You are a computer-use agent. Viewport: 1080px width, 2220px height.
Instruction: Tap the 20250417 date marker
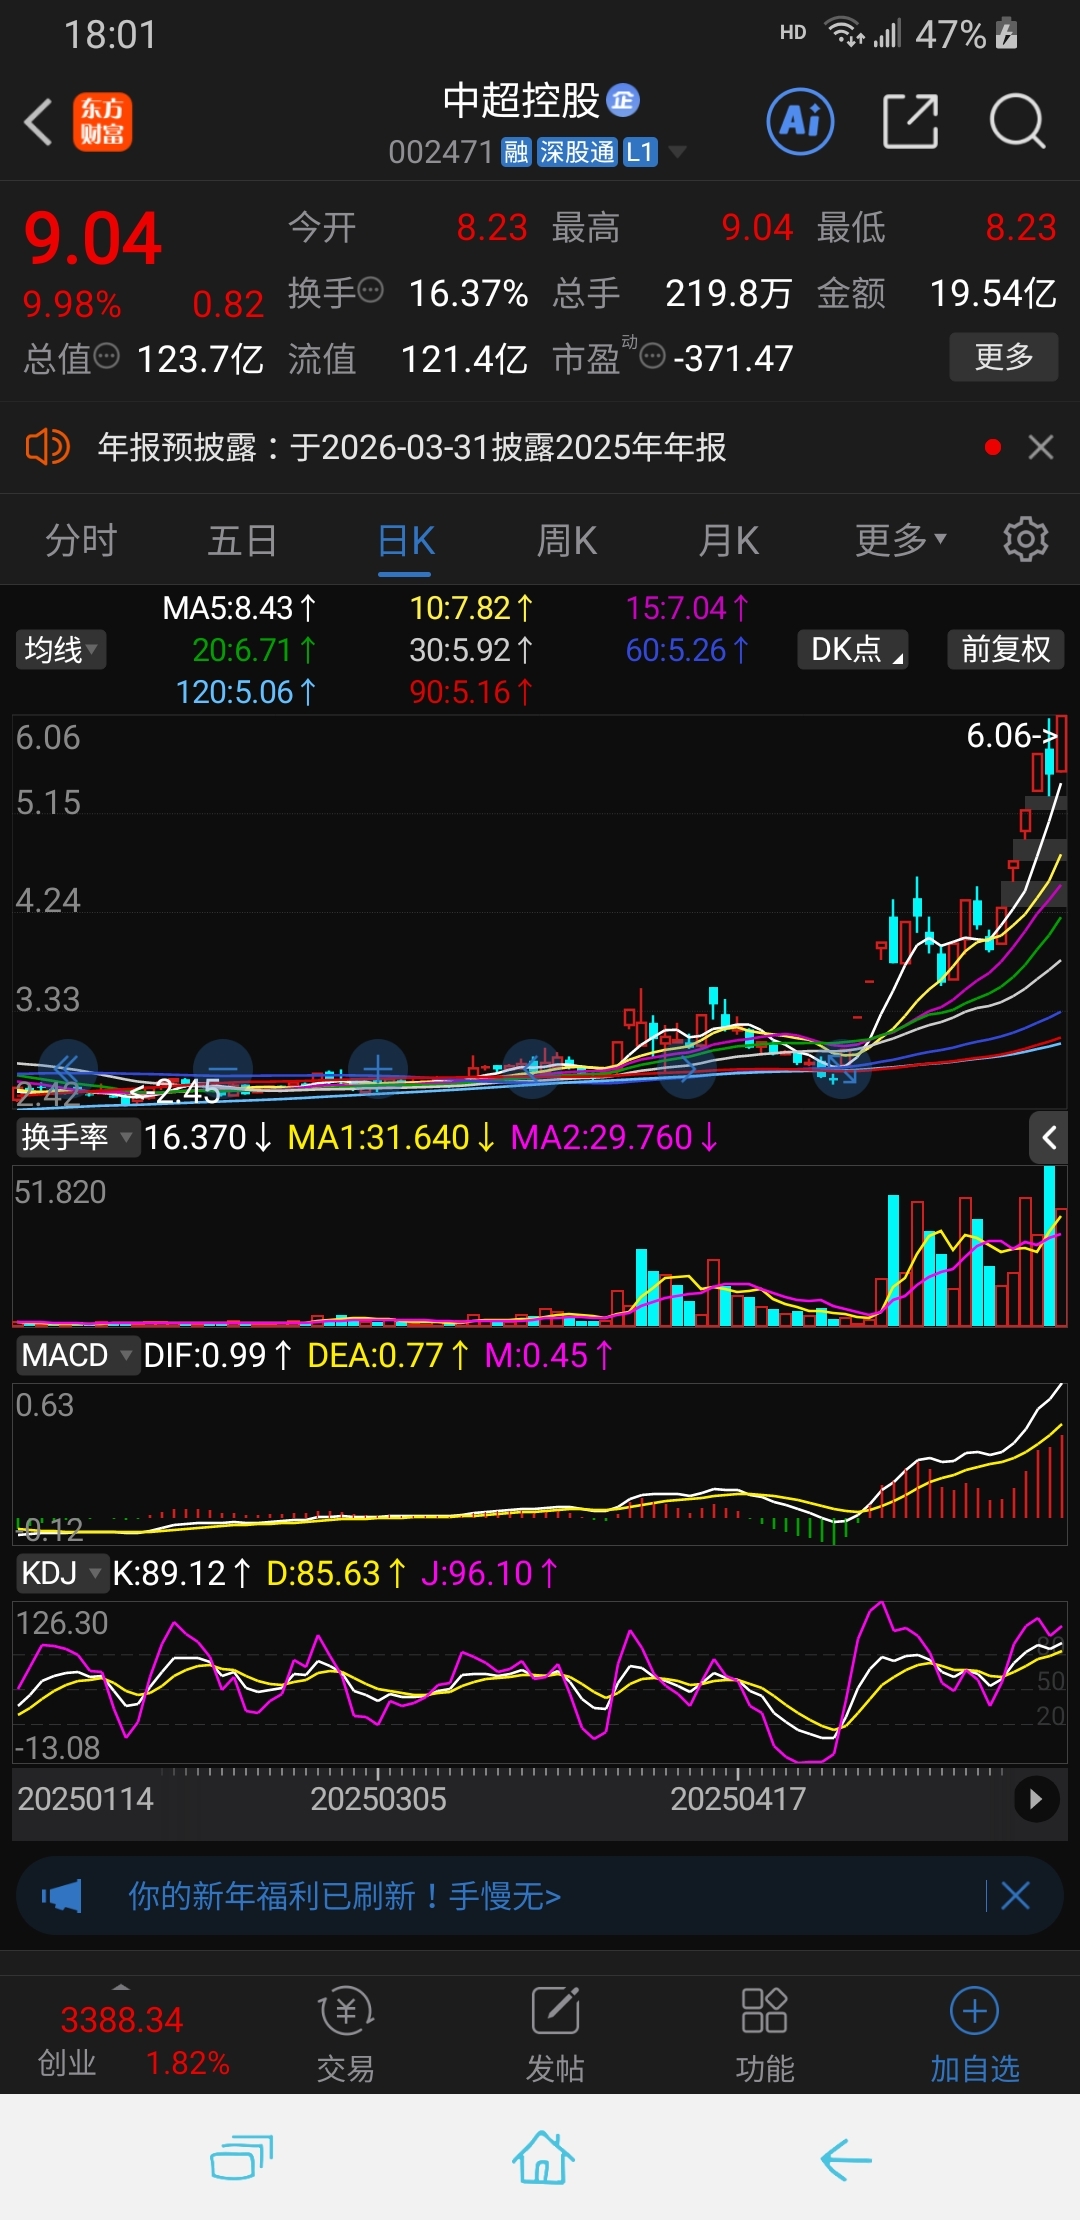(738, 1799)
